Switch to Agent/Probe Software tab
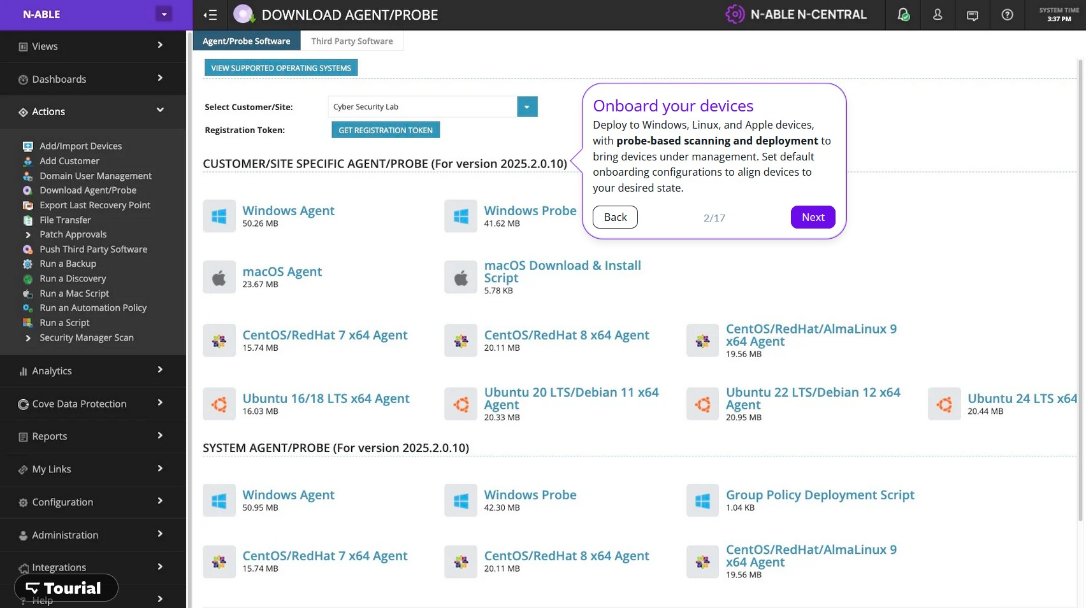Viewport: 1086px width, 608px height. pos(247,41)
